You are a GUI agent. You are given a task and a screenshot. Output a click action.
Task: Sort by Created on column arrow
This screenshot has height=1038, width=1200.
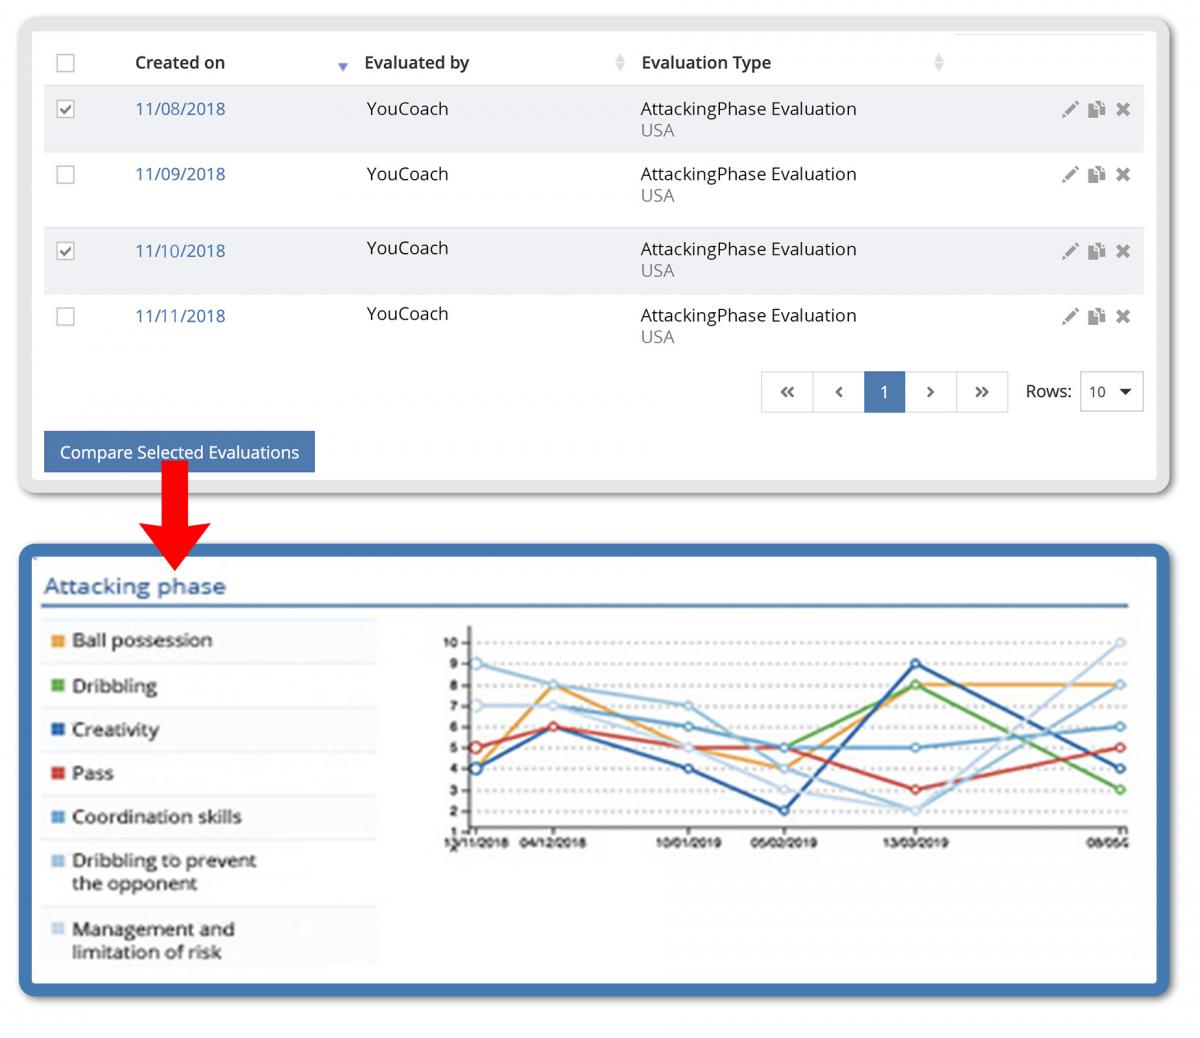click(342, 66)
